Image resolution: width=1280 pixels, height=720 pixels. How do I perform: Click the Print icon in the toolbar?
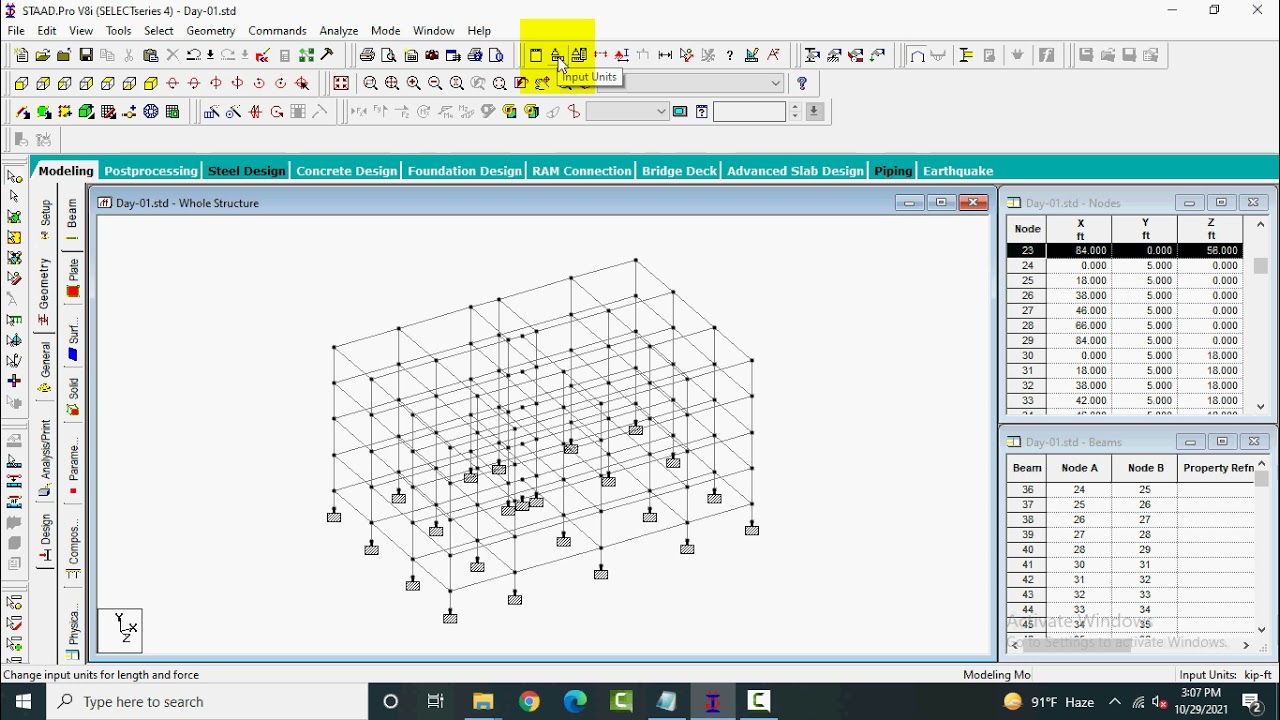pyautogui.click(x=367, y=56)
